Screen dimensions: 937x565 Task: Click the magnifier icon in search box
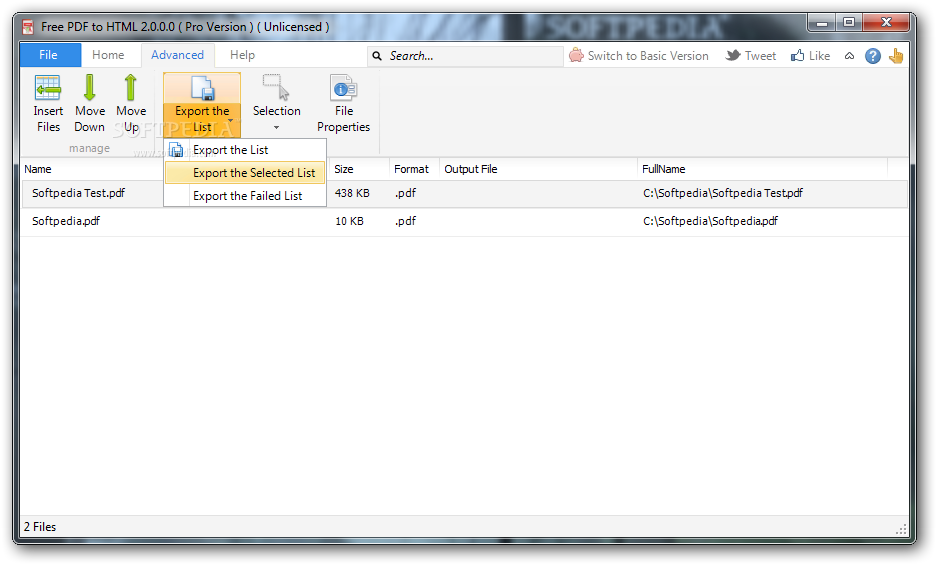pos(377,56)
